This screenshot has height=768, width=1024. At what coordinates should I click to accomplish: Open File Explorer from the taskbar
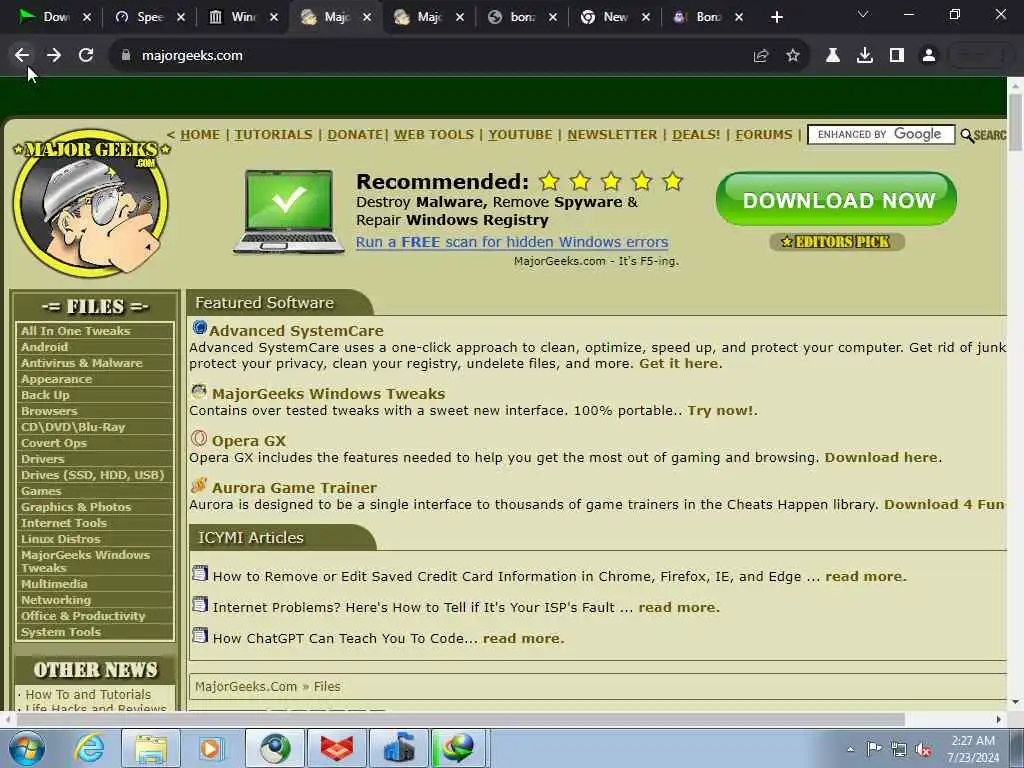tap(151, 748)
